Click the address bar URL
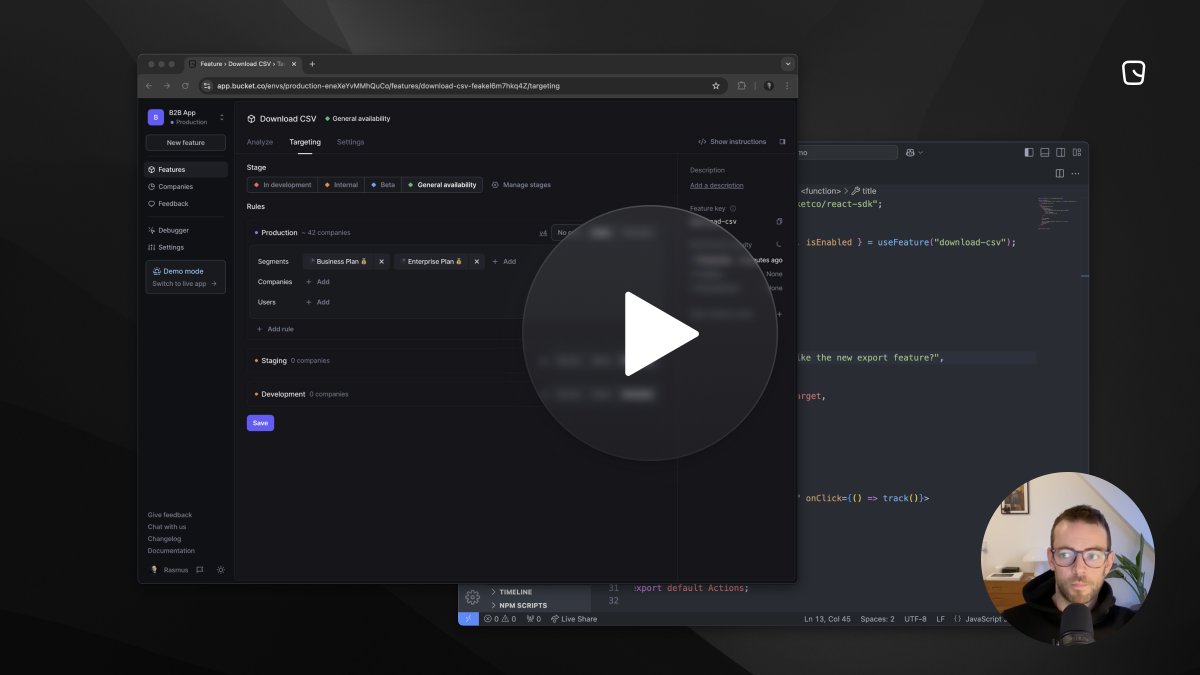1200x675 pixels. click(x=388, y=86)
